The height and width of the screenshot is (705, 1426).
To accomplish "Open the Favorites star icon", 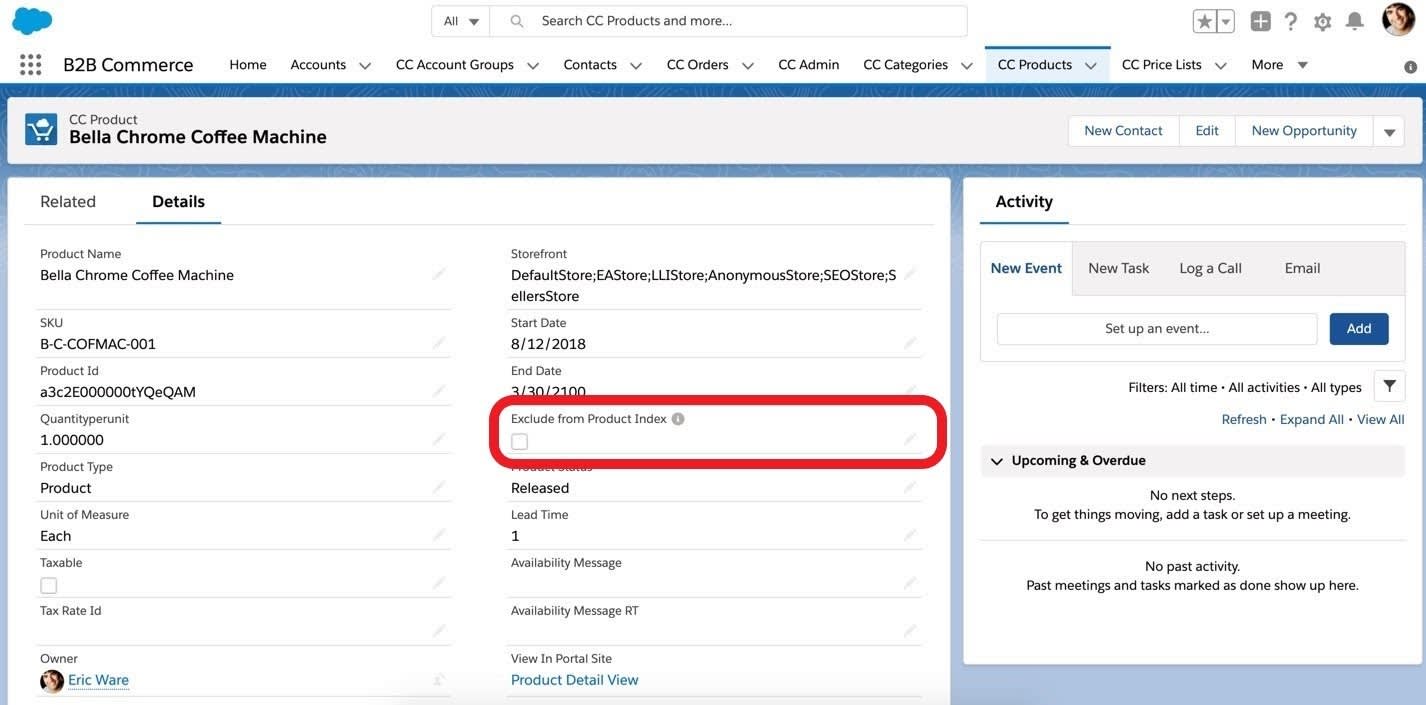I will click(x=1205, y=21).
